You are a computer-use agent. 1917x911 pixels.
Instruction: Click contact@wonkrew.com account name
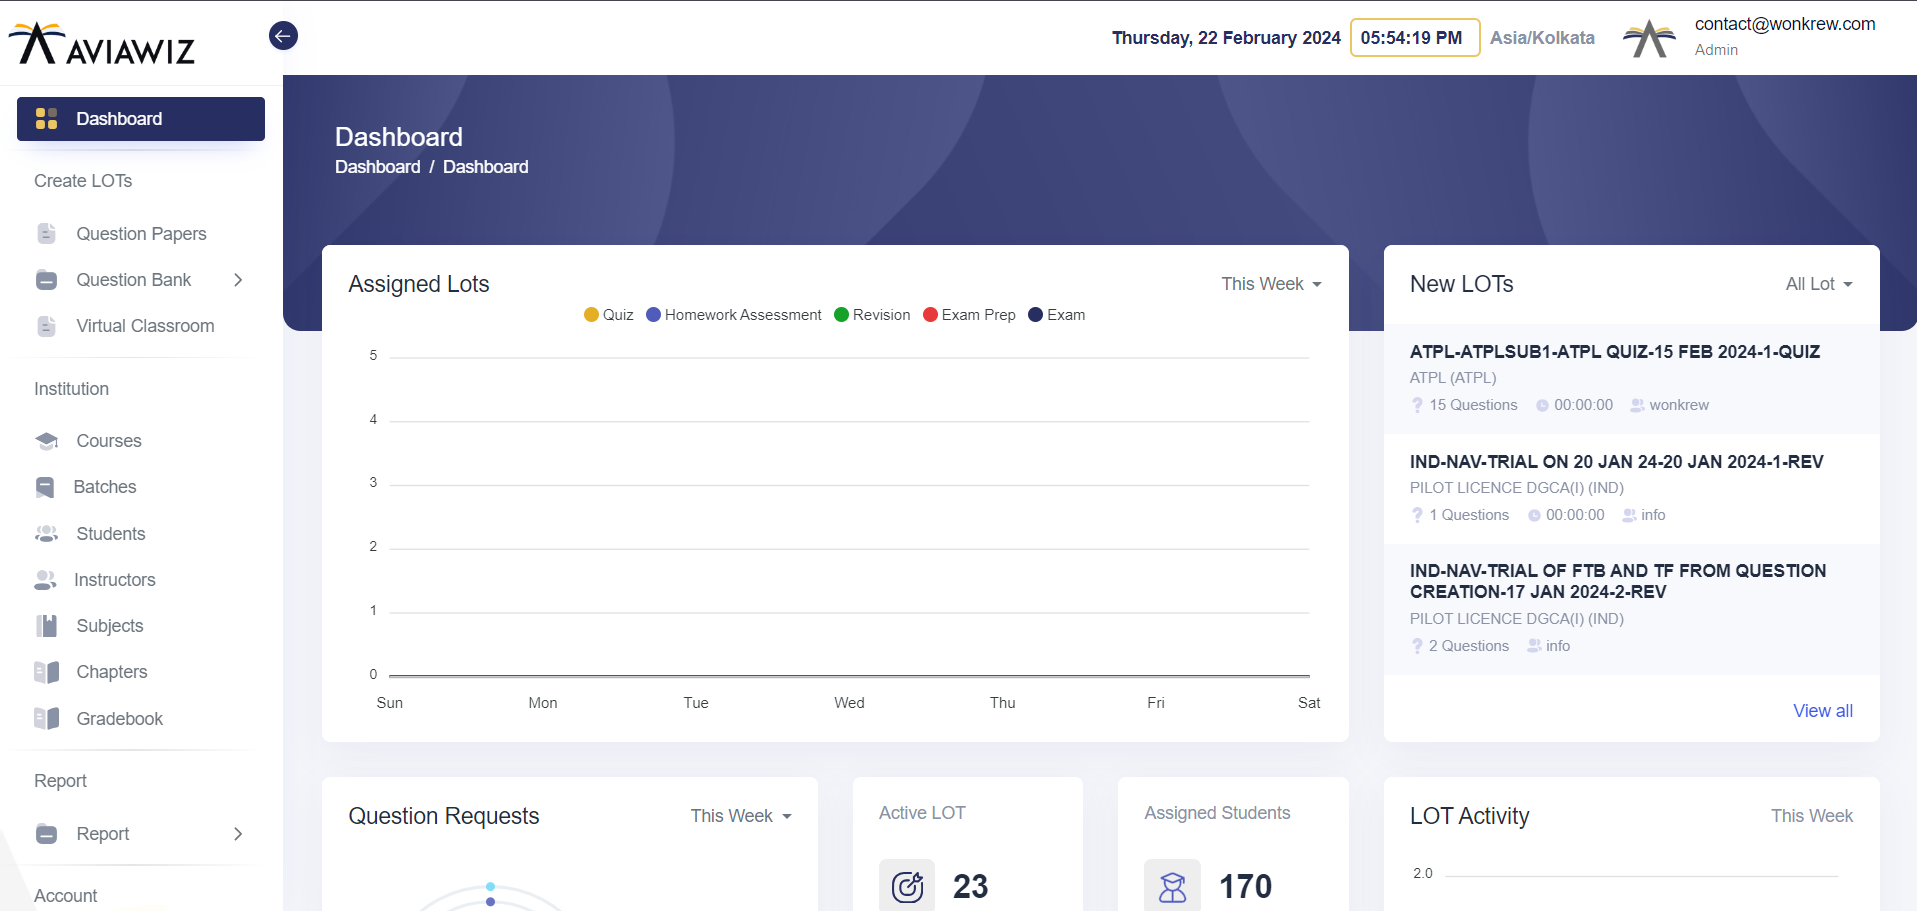point(1785,24)
